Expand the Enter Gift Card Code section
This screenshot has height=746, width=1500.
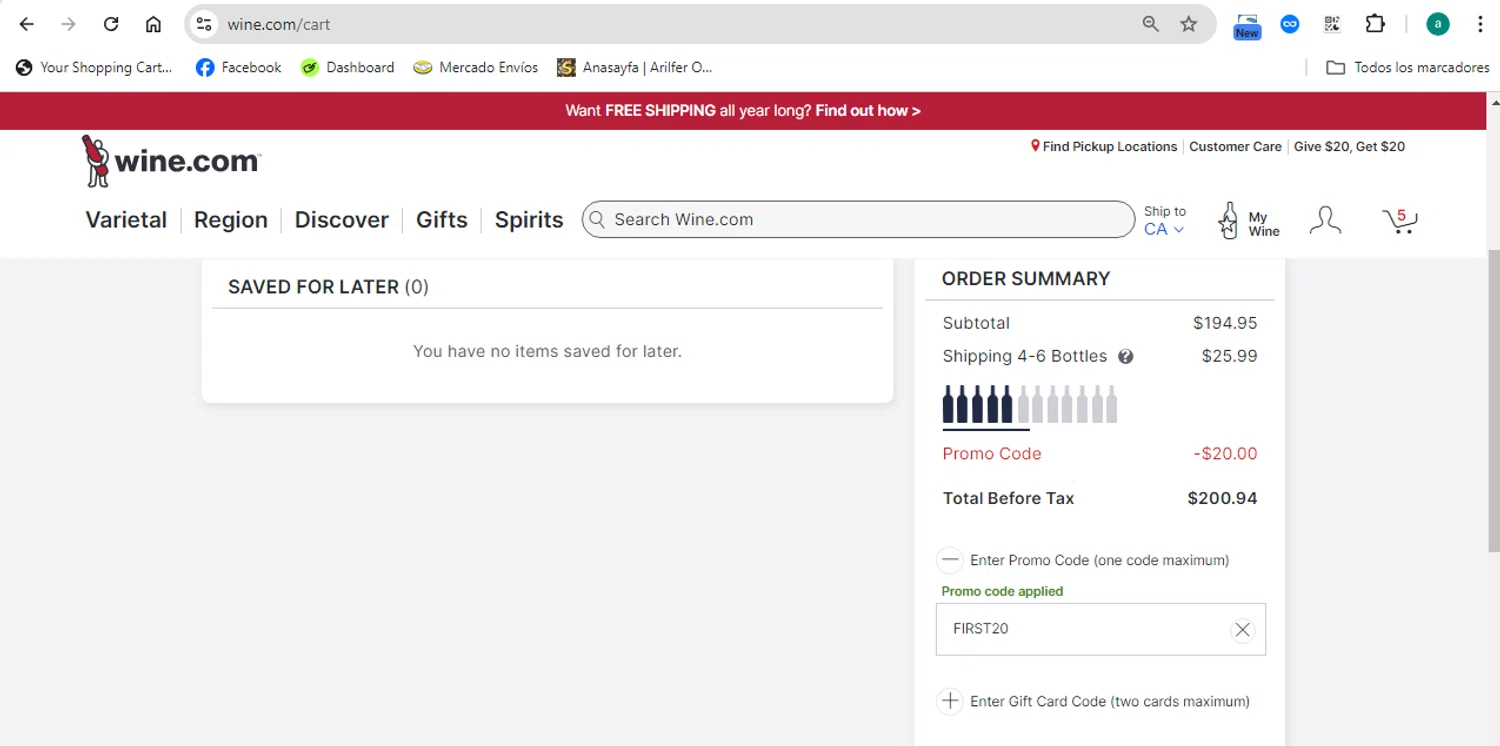point(950,701)
